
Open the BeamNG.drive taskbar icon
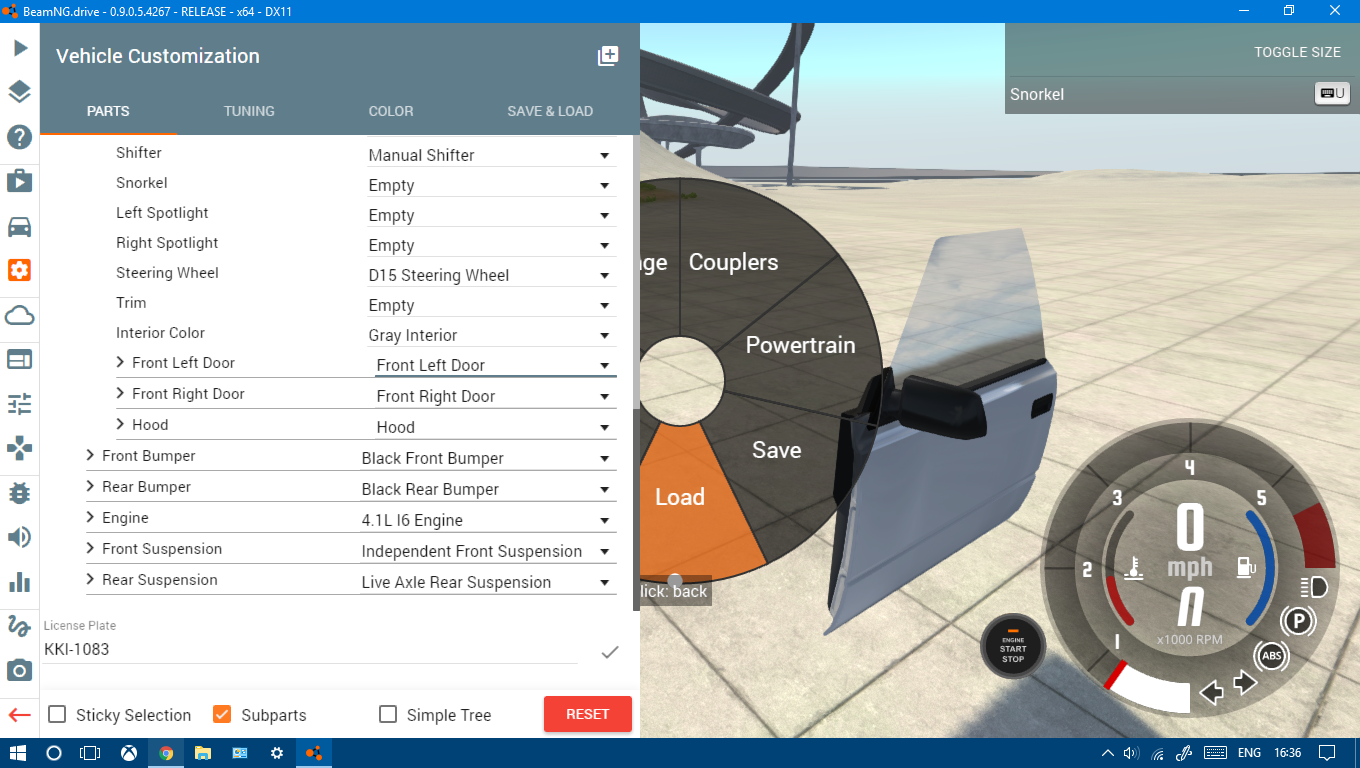(x=314, y=753)
